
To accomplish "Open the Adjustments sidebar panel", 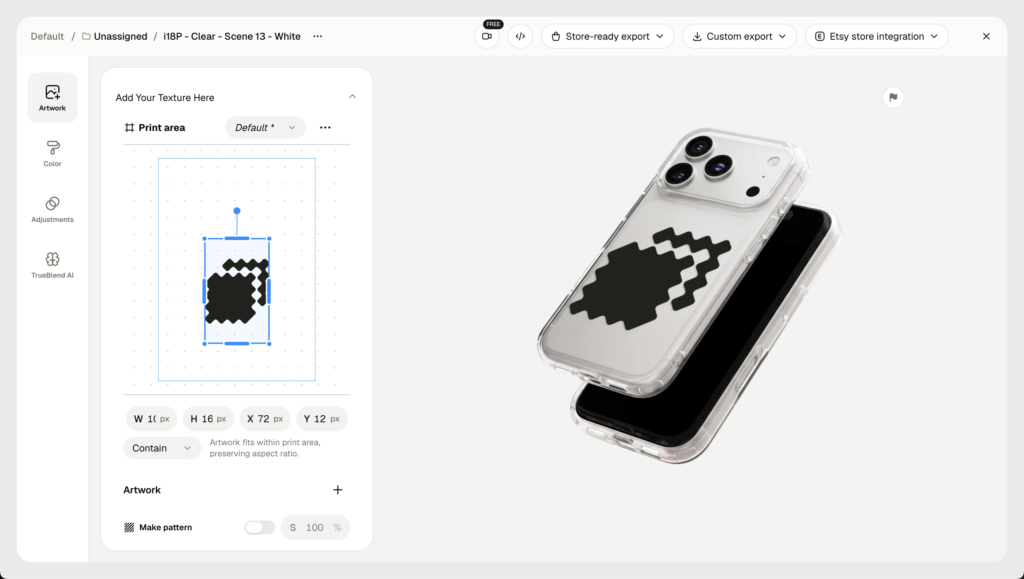I will pos(52,209).
